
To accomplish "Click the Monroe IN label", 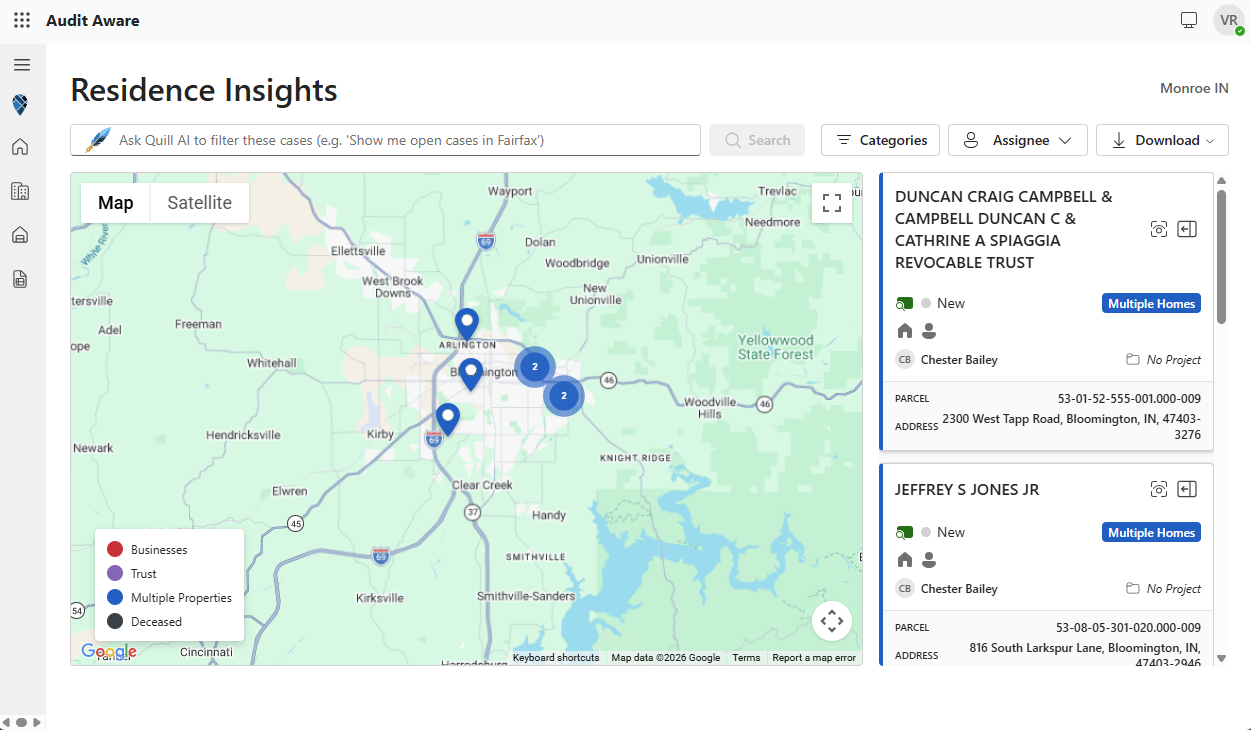I will (1194, 88).
